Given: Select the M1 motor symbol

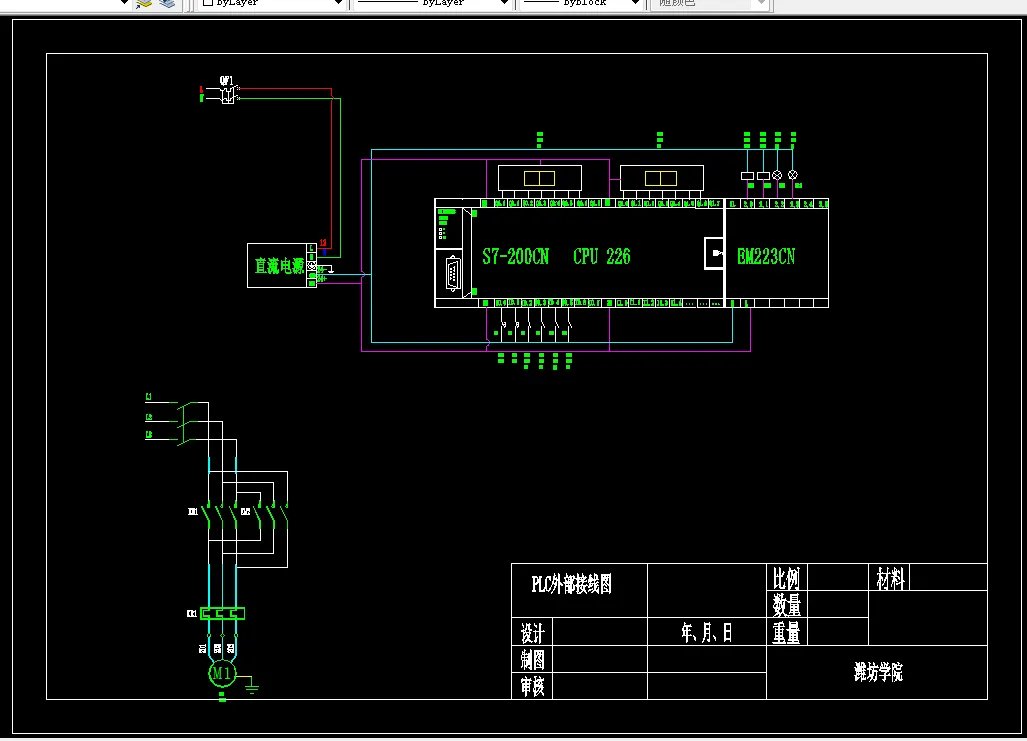Looking at the screenshot, I should click(221, 673).
